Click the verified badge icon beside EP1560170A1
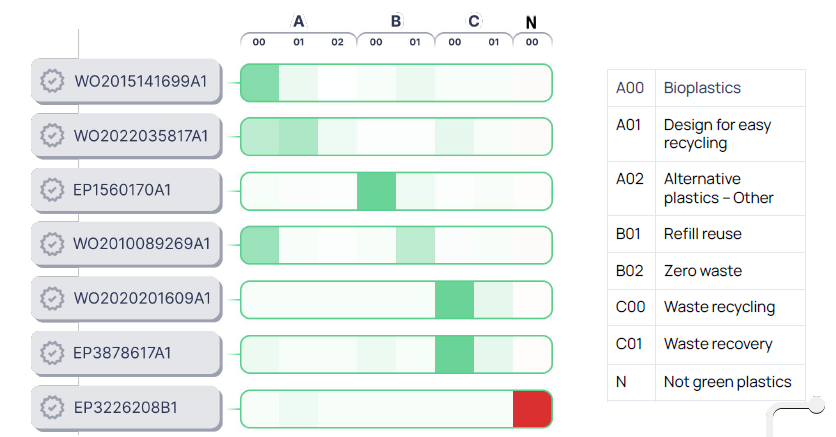 52,189
